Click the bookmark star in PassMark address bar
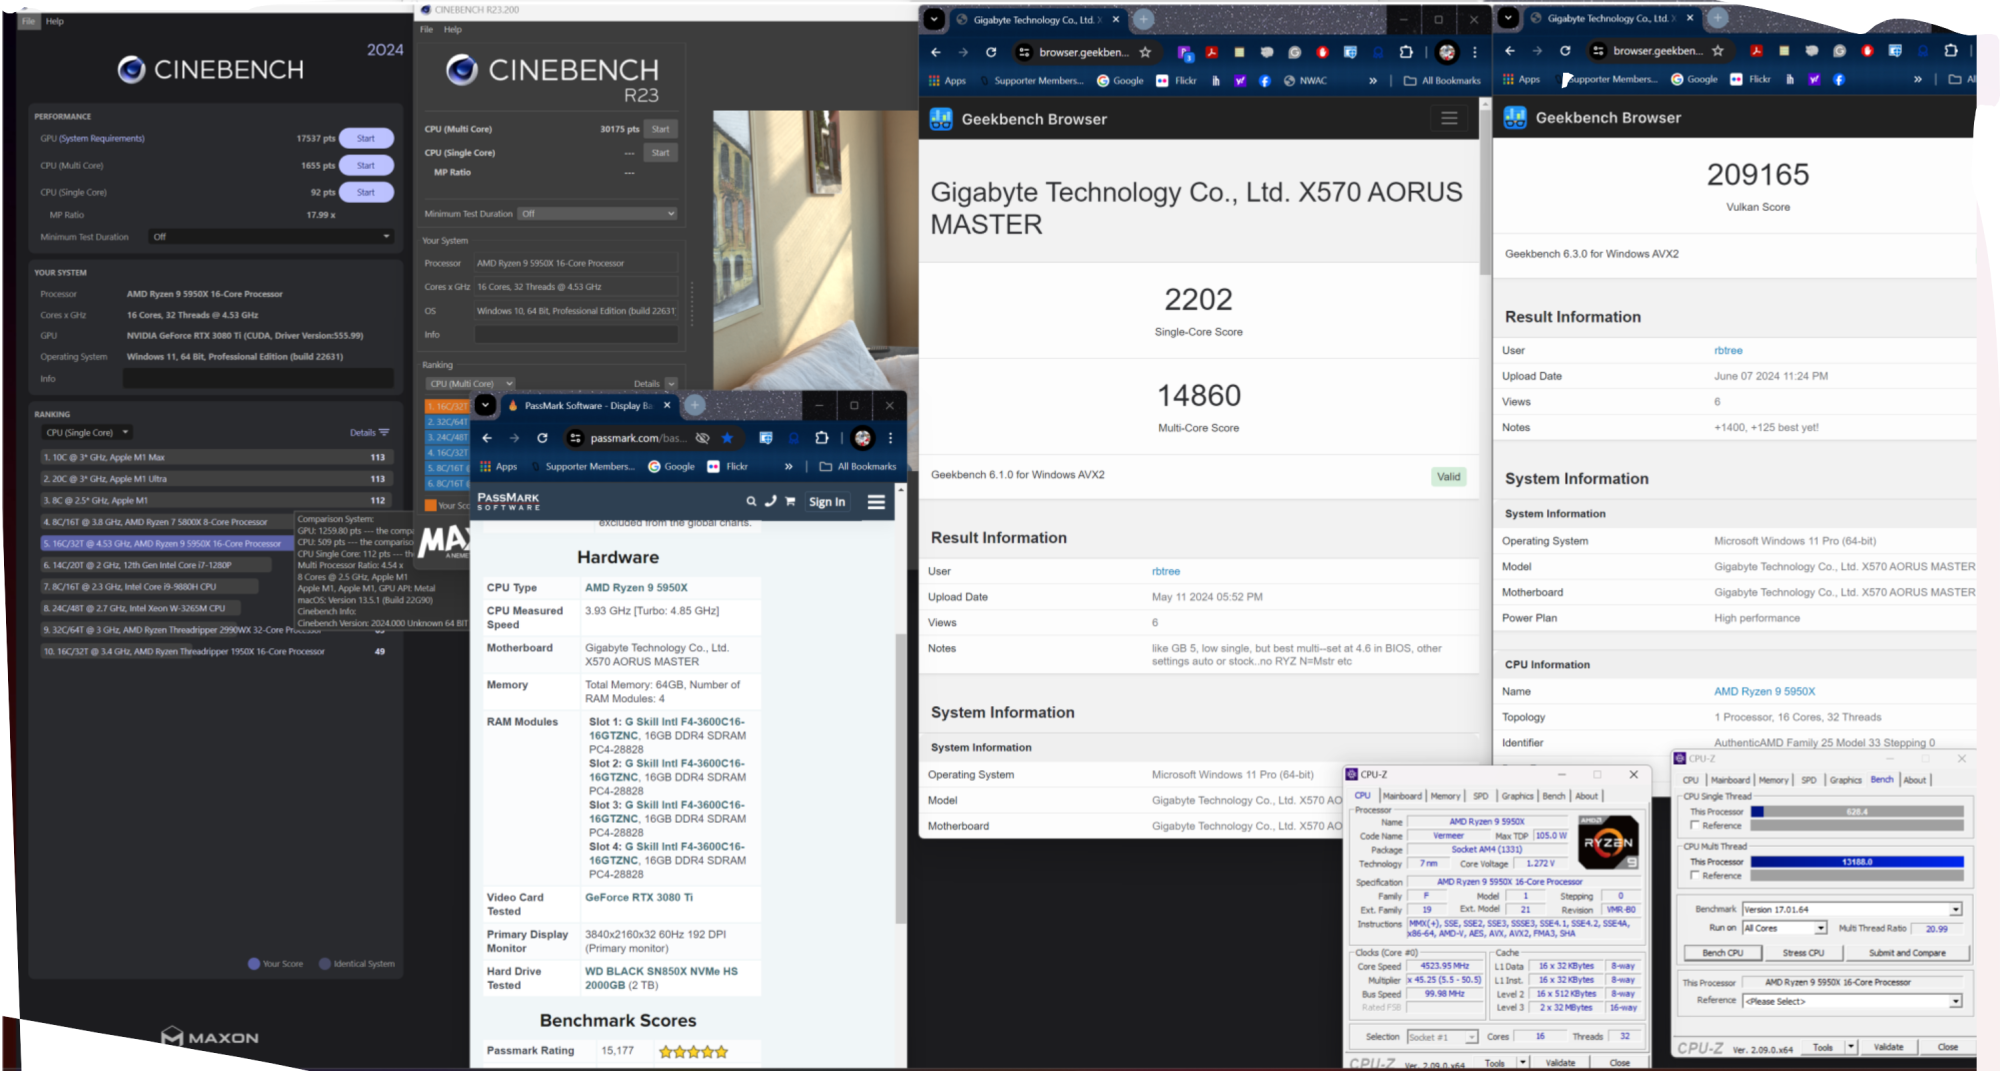Viewport: 2000px width, 1071px height. [727, 438]
